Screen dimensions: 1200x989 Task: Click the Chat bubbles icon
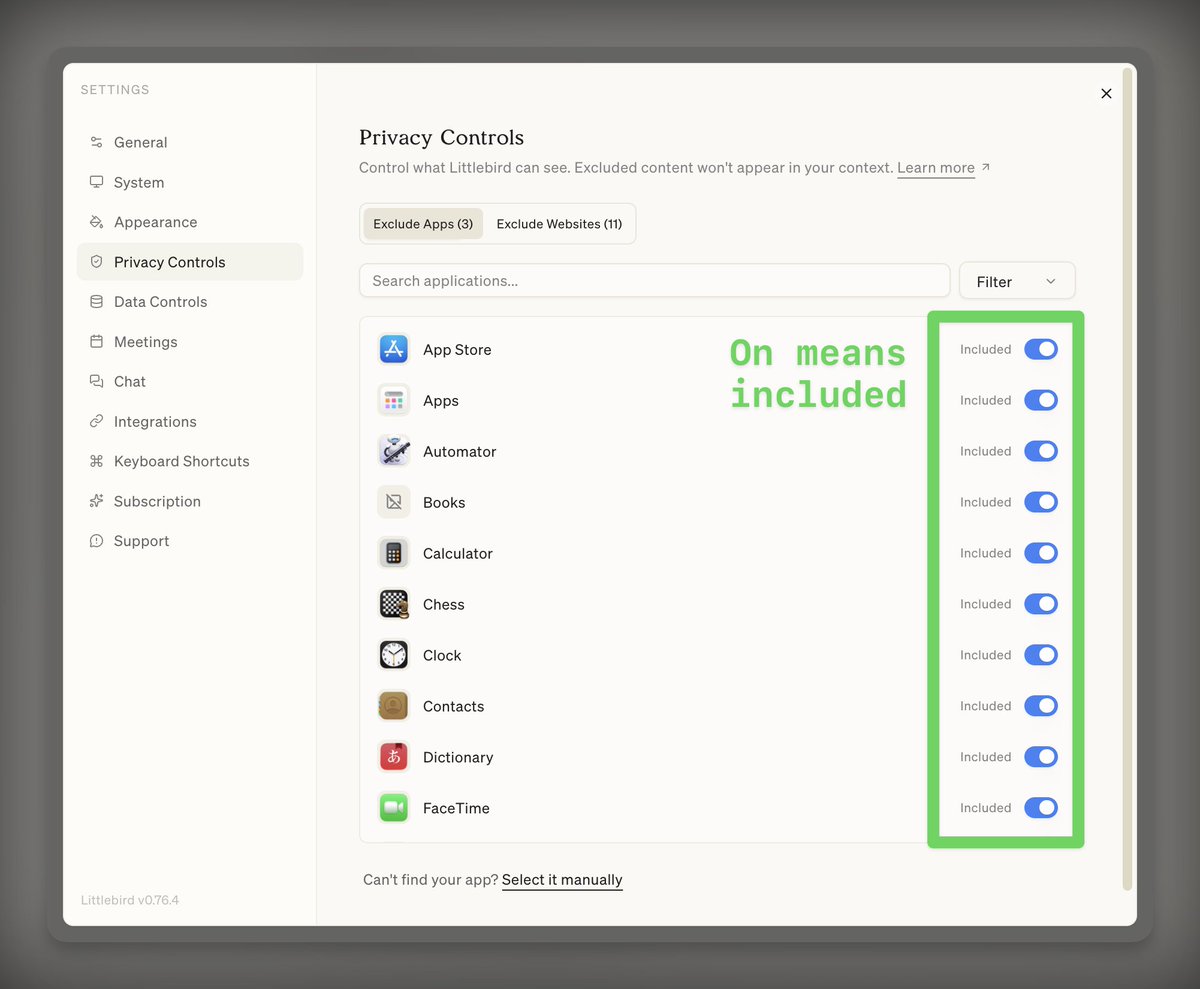pos(96,381)
